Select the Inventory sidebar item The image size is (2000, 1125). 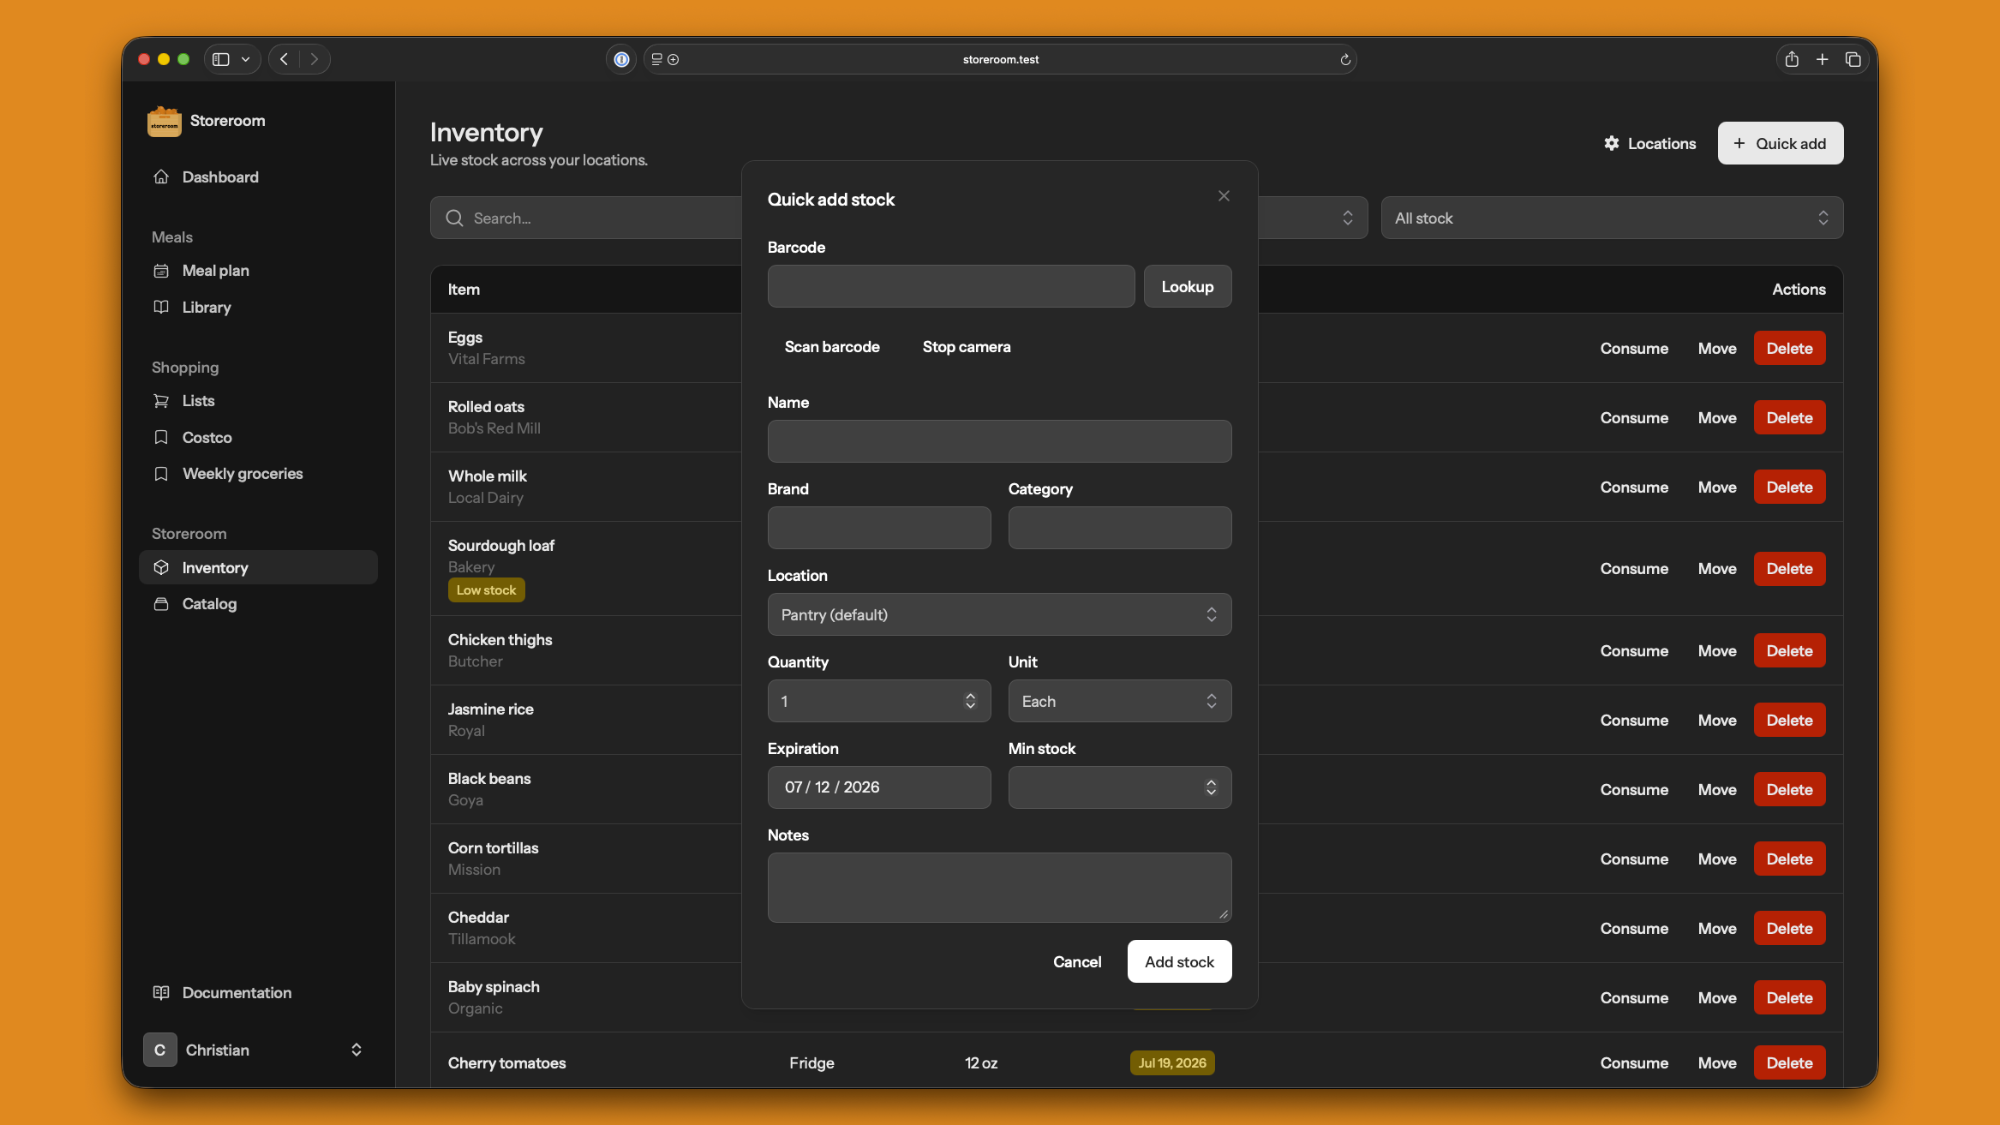click(x=258, y=567)
